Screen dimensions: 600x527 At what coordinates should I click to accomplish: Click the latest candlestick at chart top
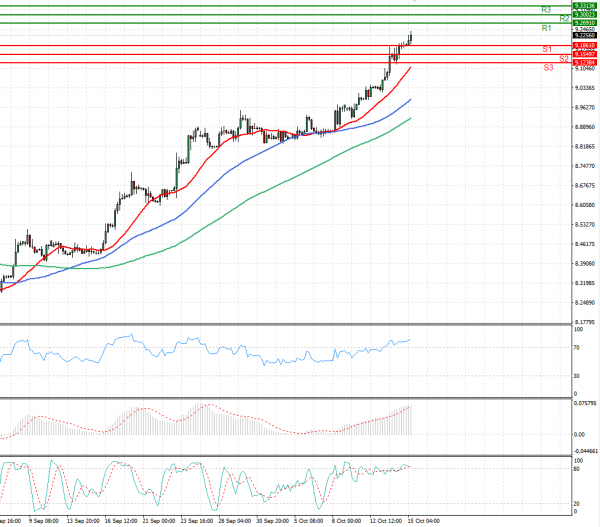tap(410, 36)
